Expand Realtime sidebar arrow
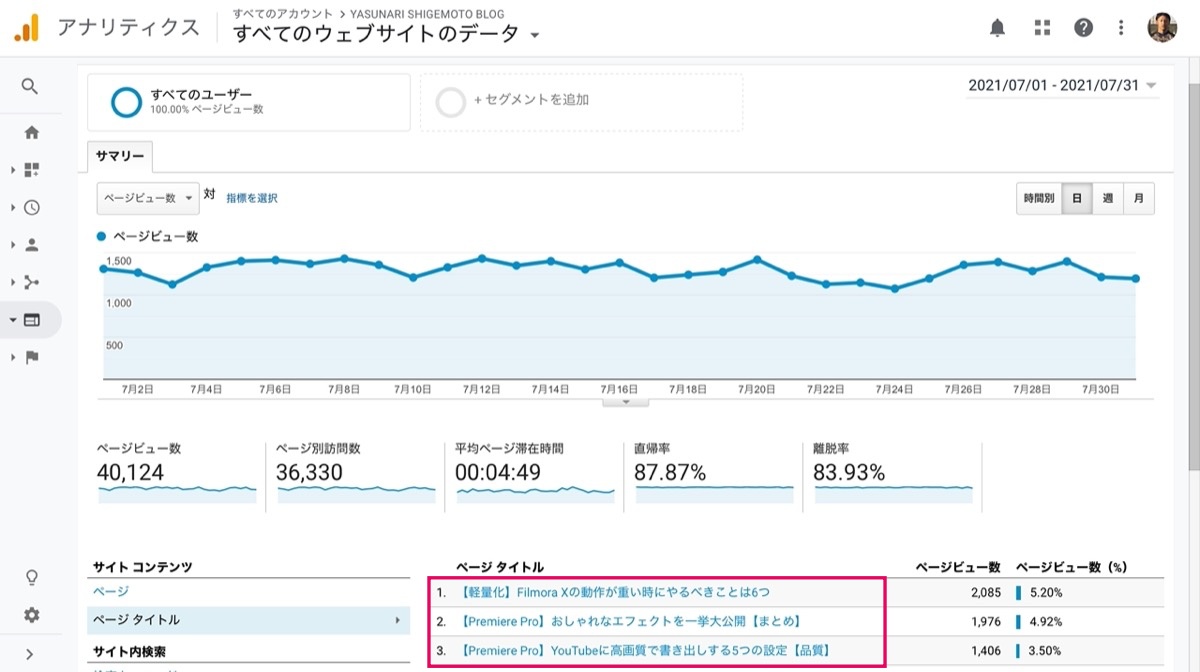 click(13, 208)
